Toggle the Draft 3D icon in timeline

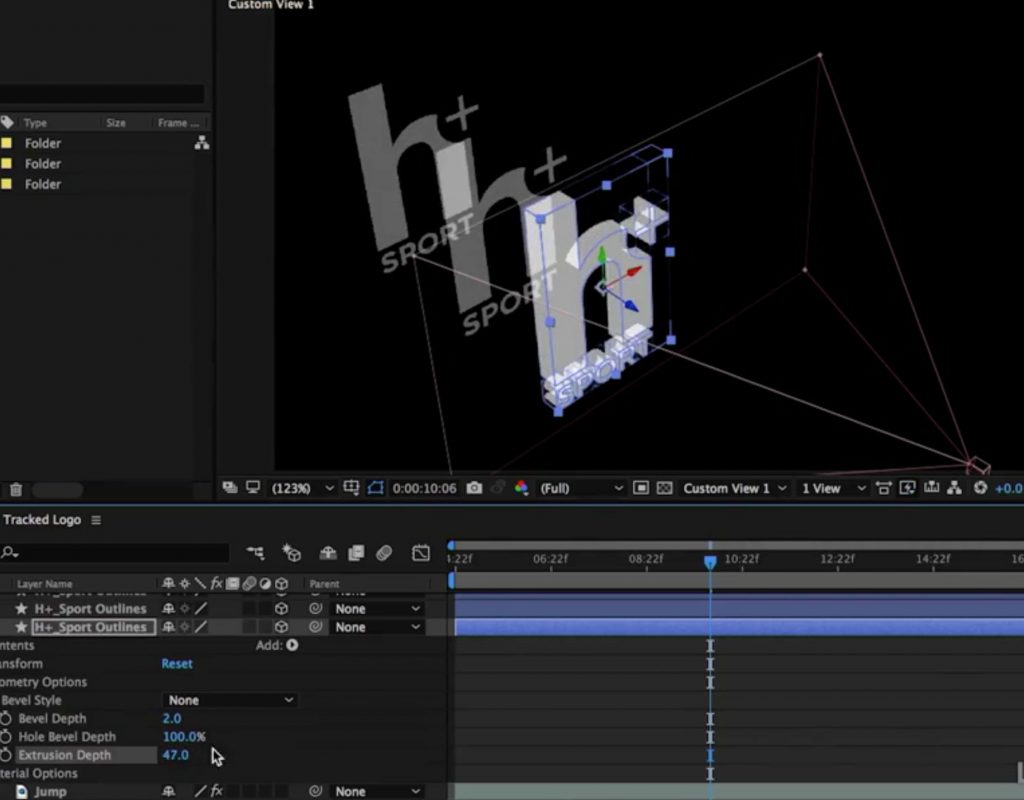click(291, 553)
